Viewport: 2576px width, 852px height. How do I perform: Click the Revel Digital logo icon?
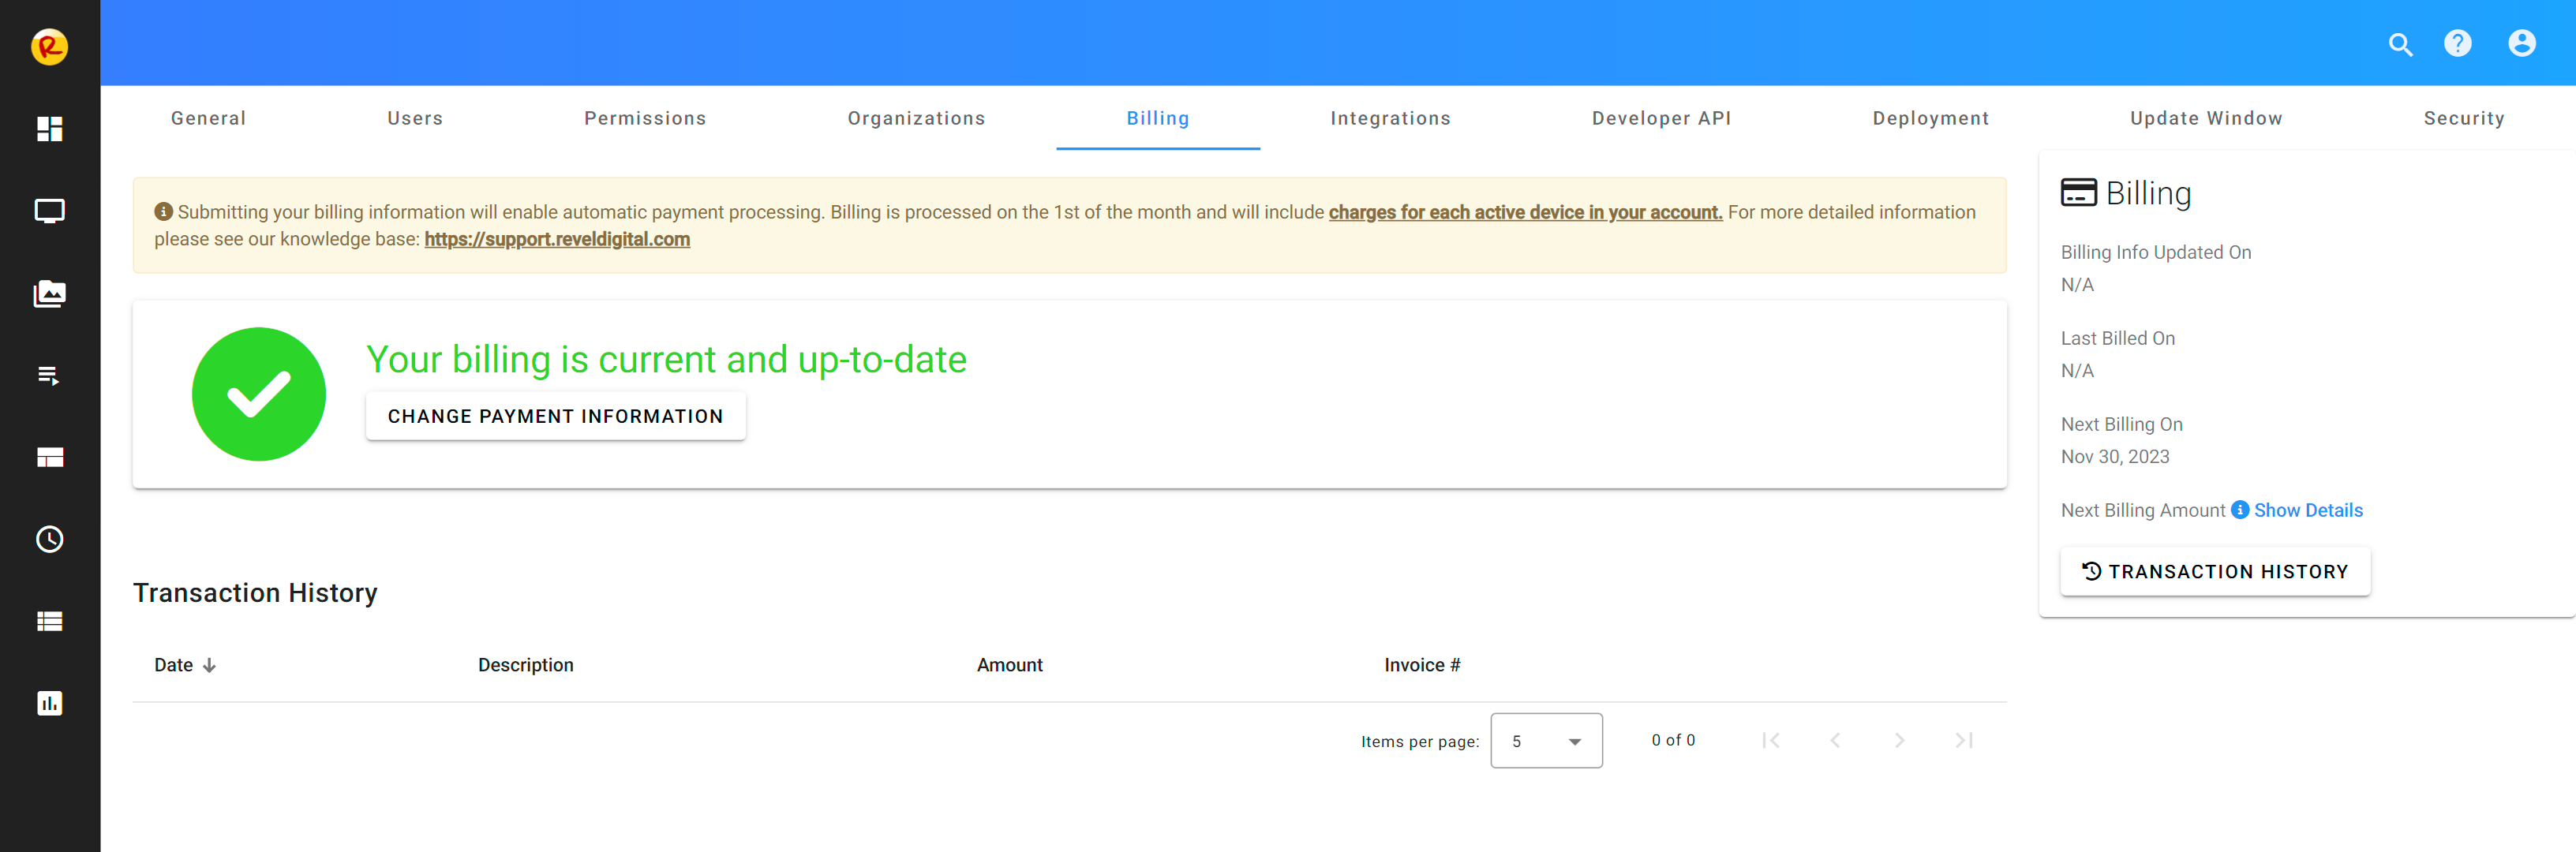tap(49, 46)
